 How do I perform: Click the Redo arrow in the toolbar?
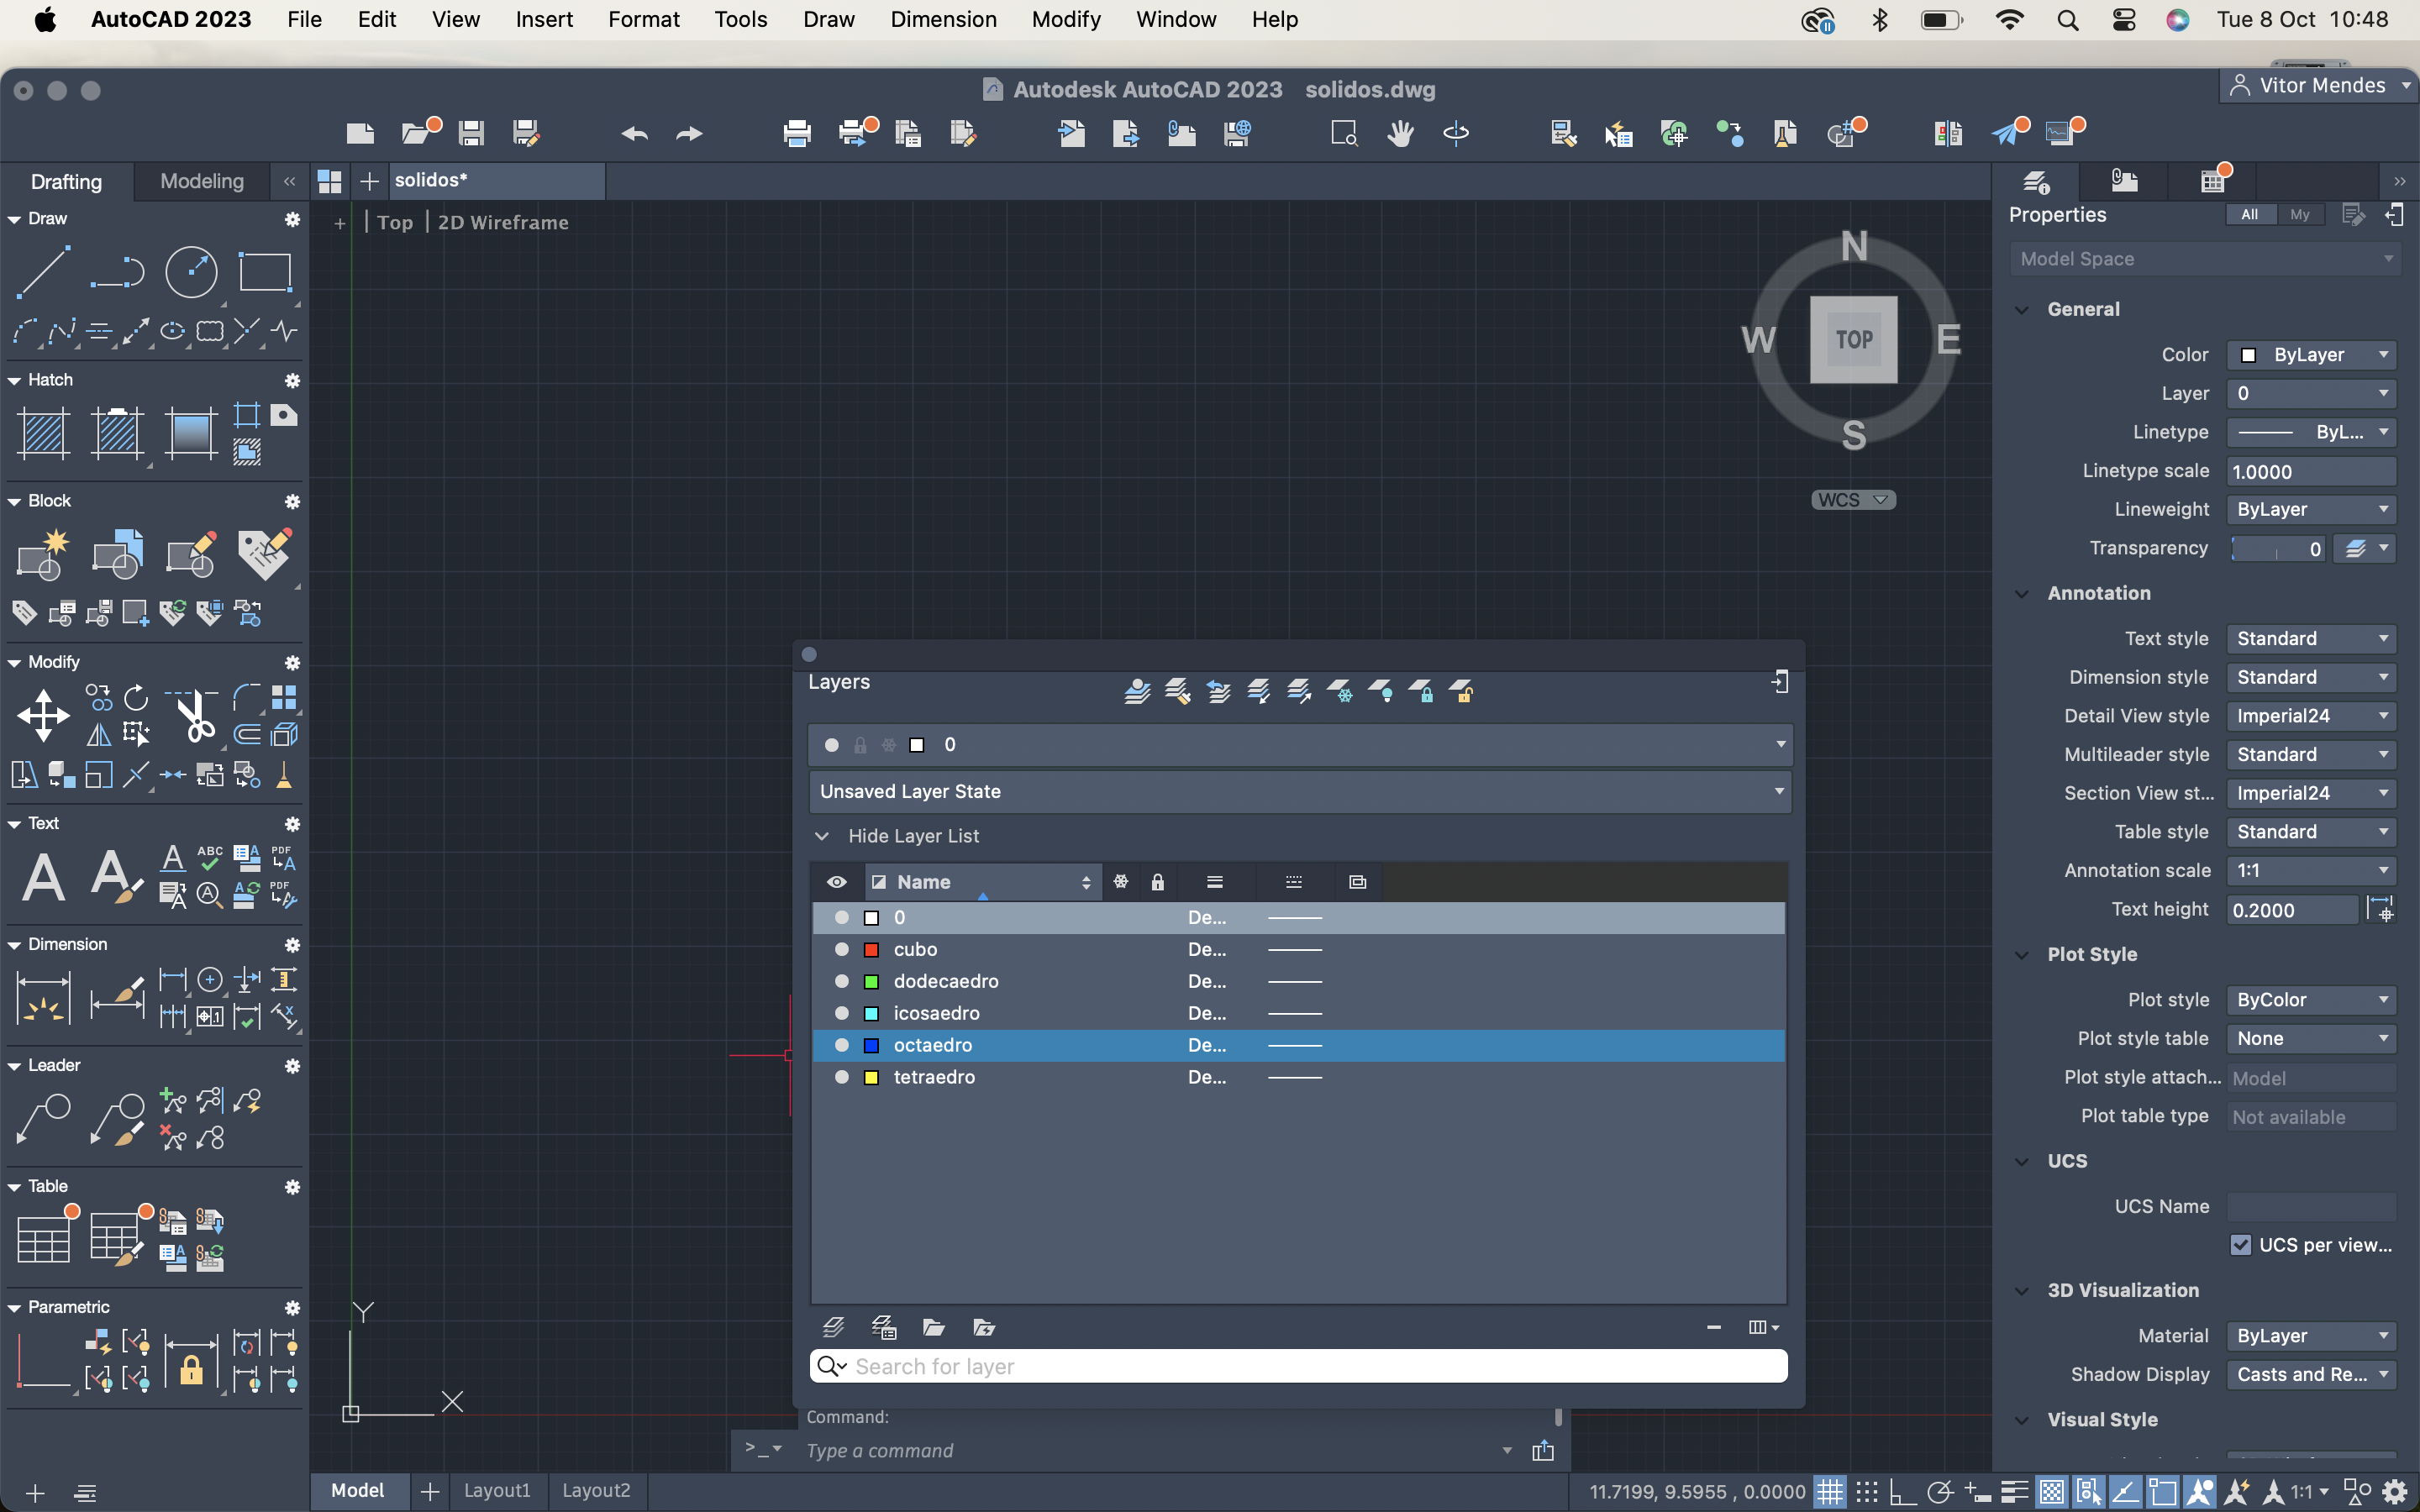(x=689, y=133)
